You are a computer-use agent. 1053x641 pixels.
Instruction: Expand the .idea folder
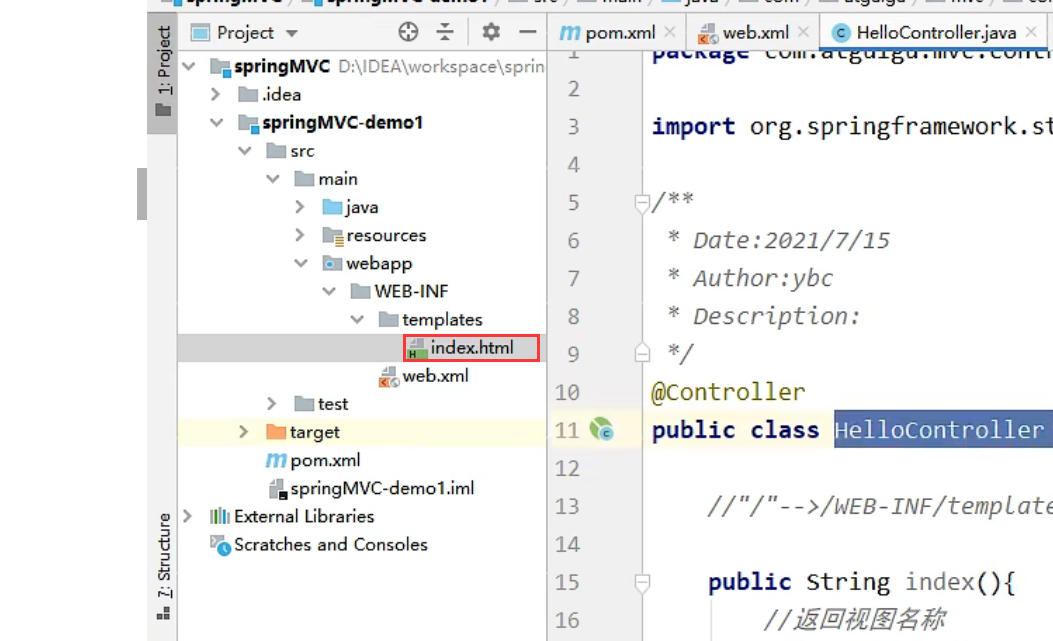pyautogui.click(x=216, y=94)
